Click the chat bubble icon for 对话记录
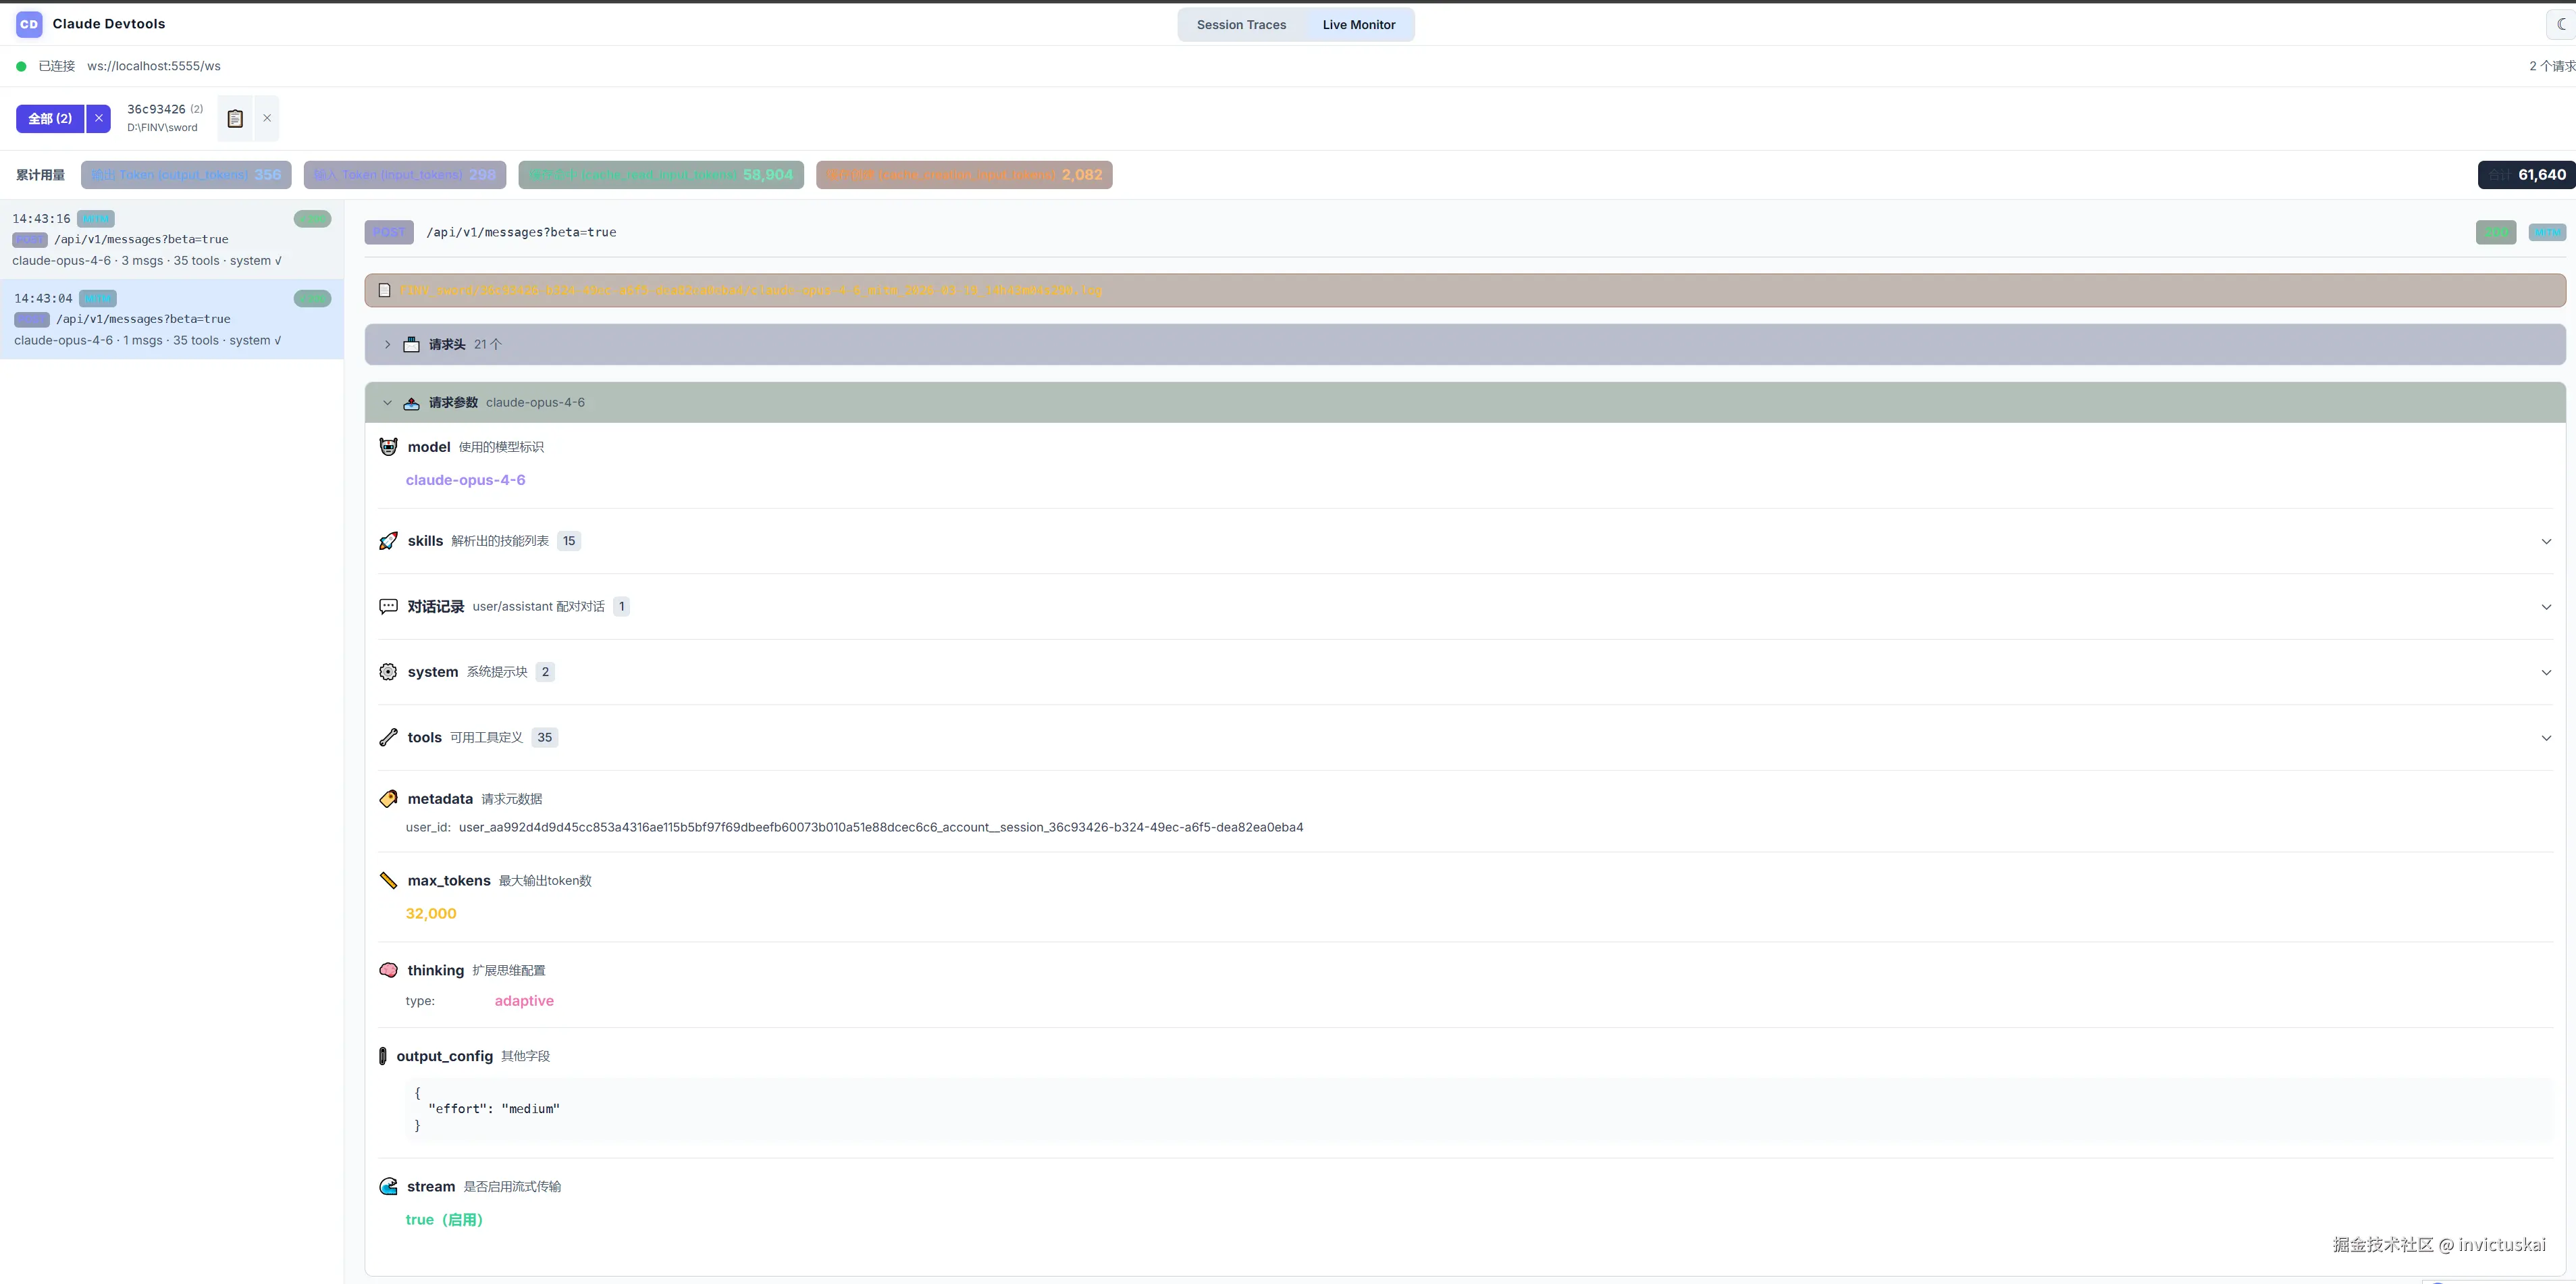Viewport: 2576px width, 1284px height. point(388,606)
